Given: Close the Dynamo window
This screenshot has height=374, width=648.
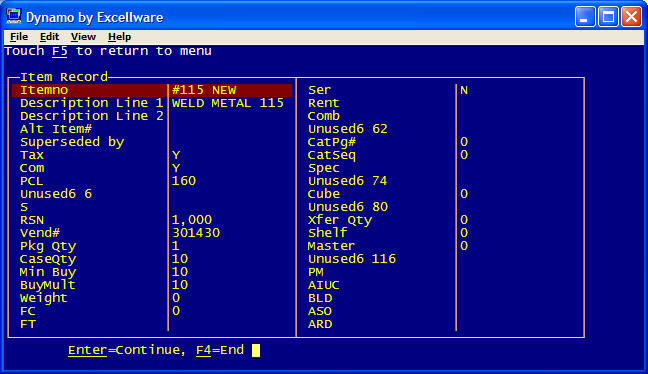Looking at the screenshot, I should [631, 17].
